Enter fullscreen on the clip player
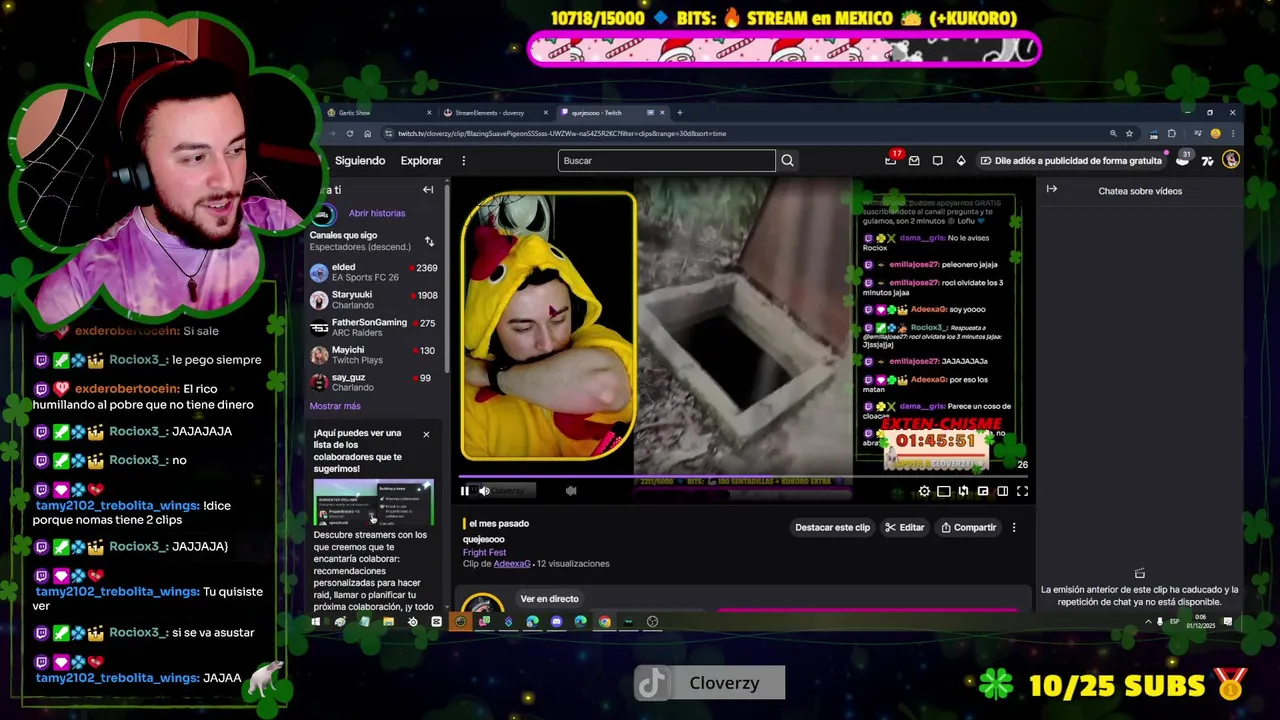The image size is (1280, 720). [1022, 491]
